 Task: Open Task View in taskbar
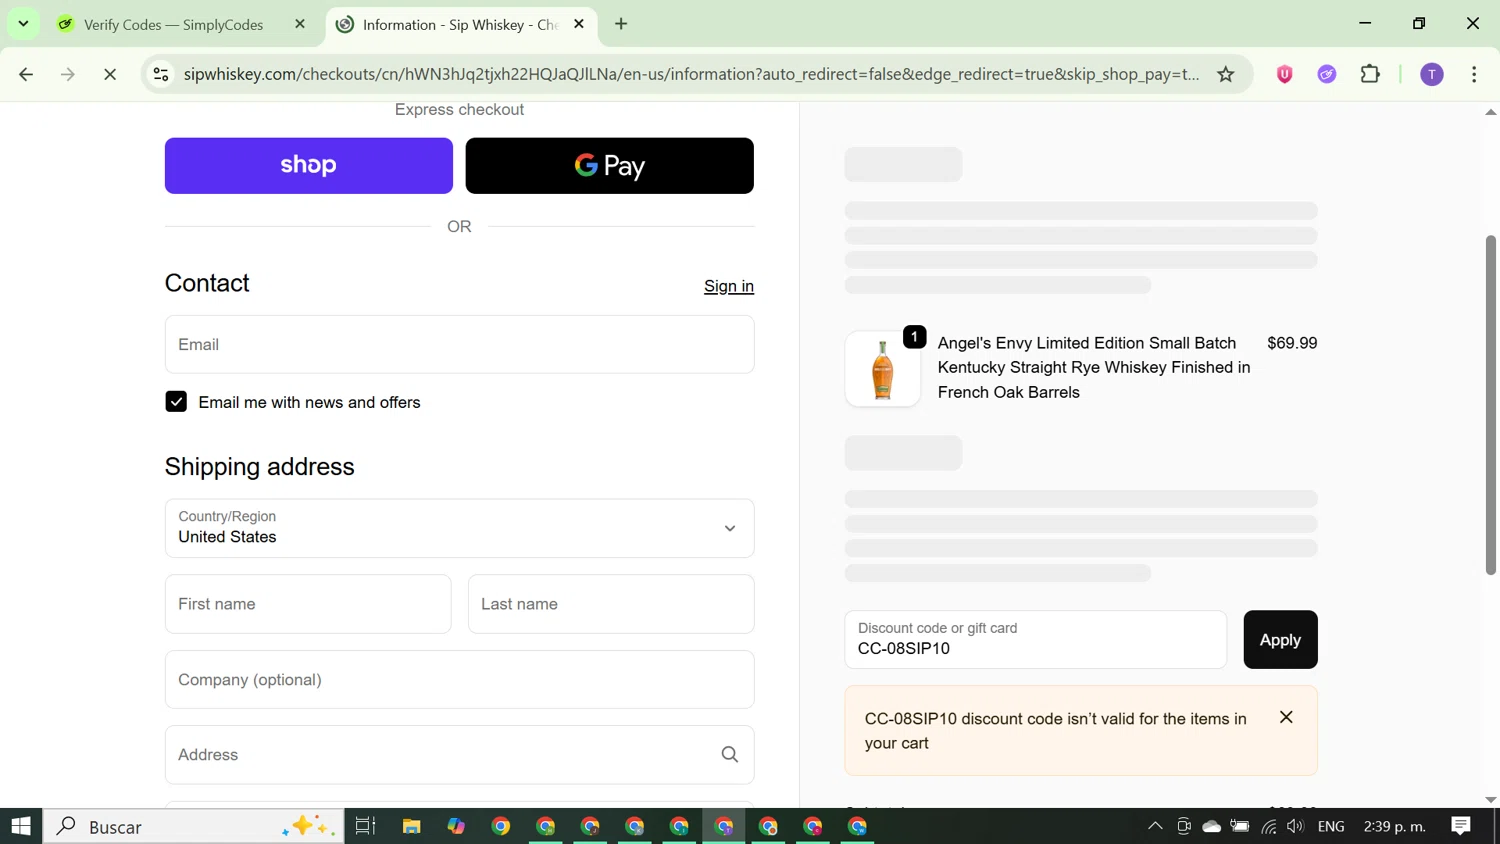[x=365, y=826]
